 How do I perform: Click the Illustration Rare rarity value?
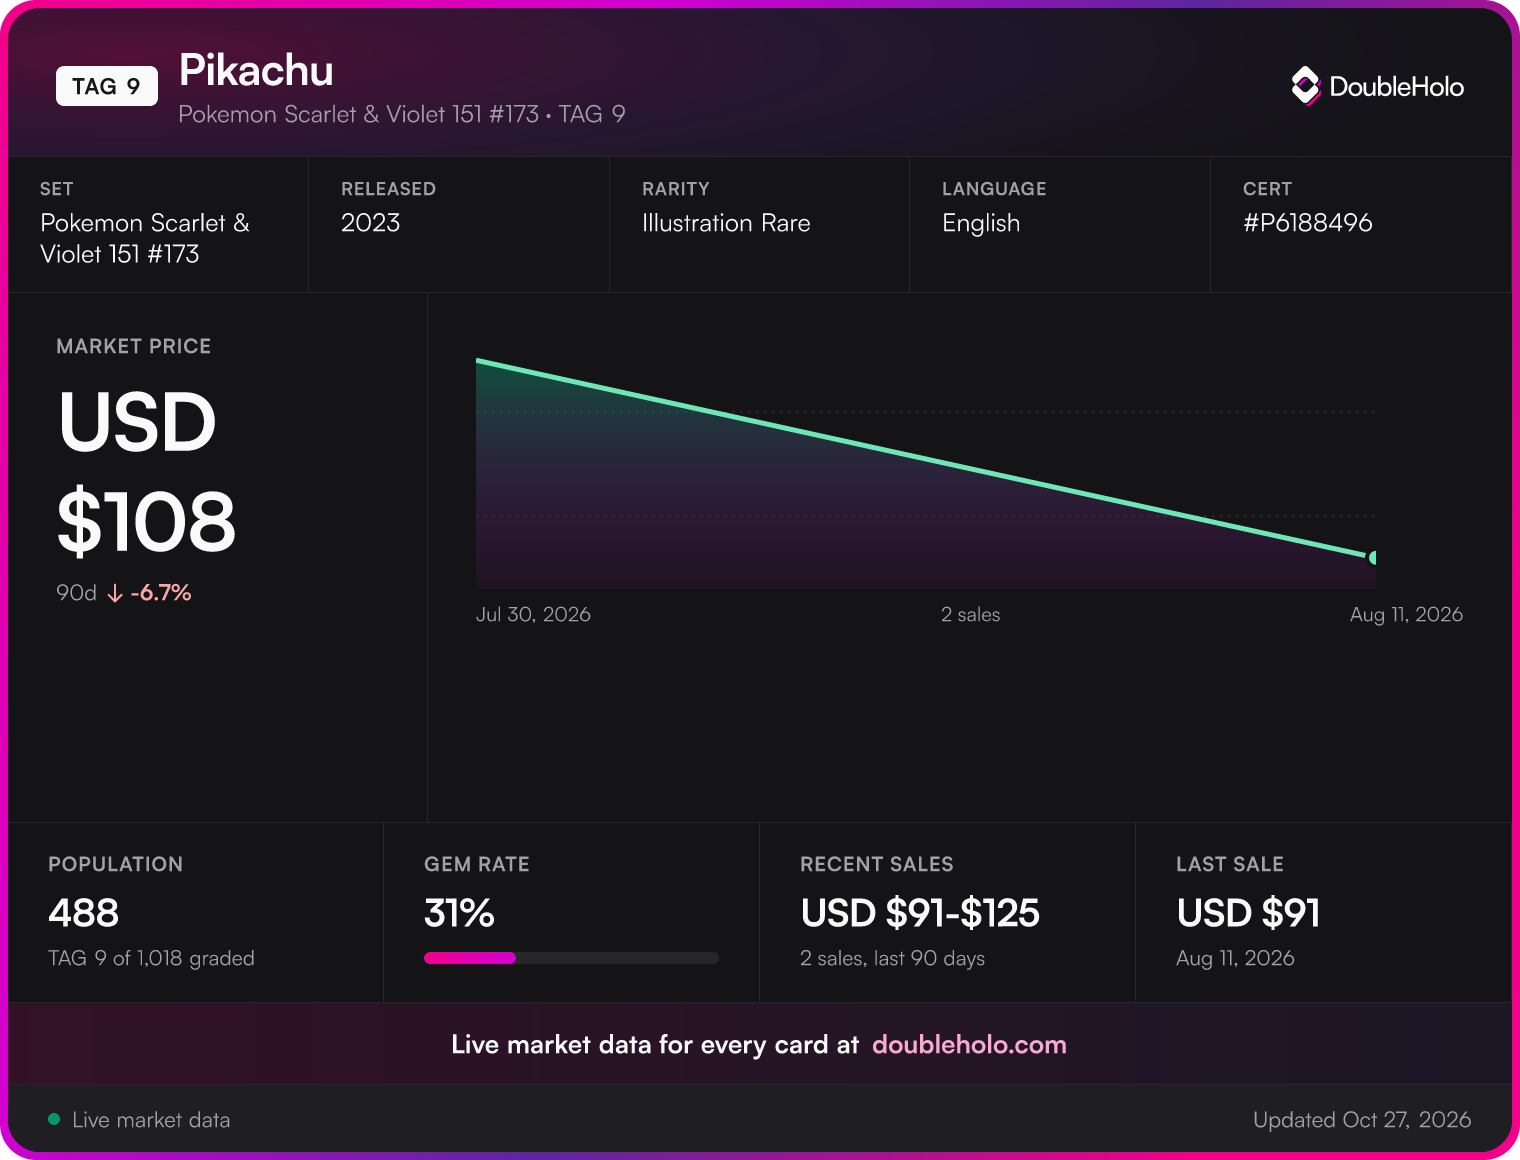726,223
